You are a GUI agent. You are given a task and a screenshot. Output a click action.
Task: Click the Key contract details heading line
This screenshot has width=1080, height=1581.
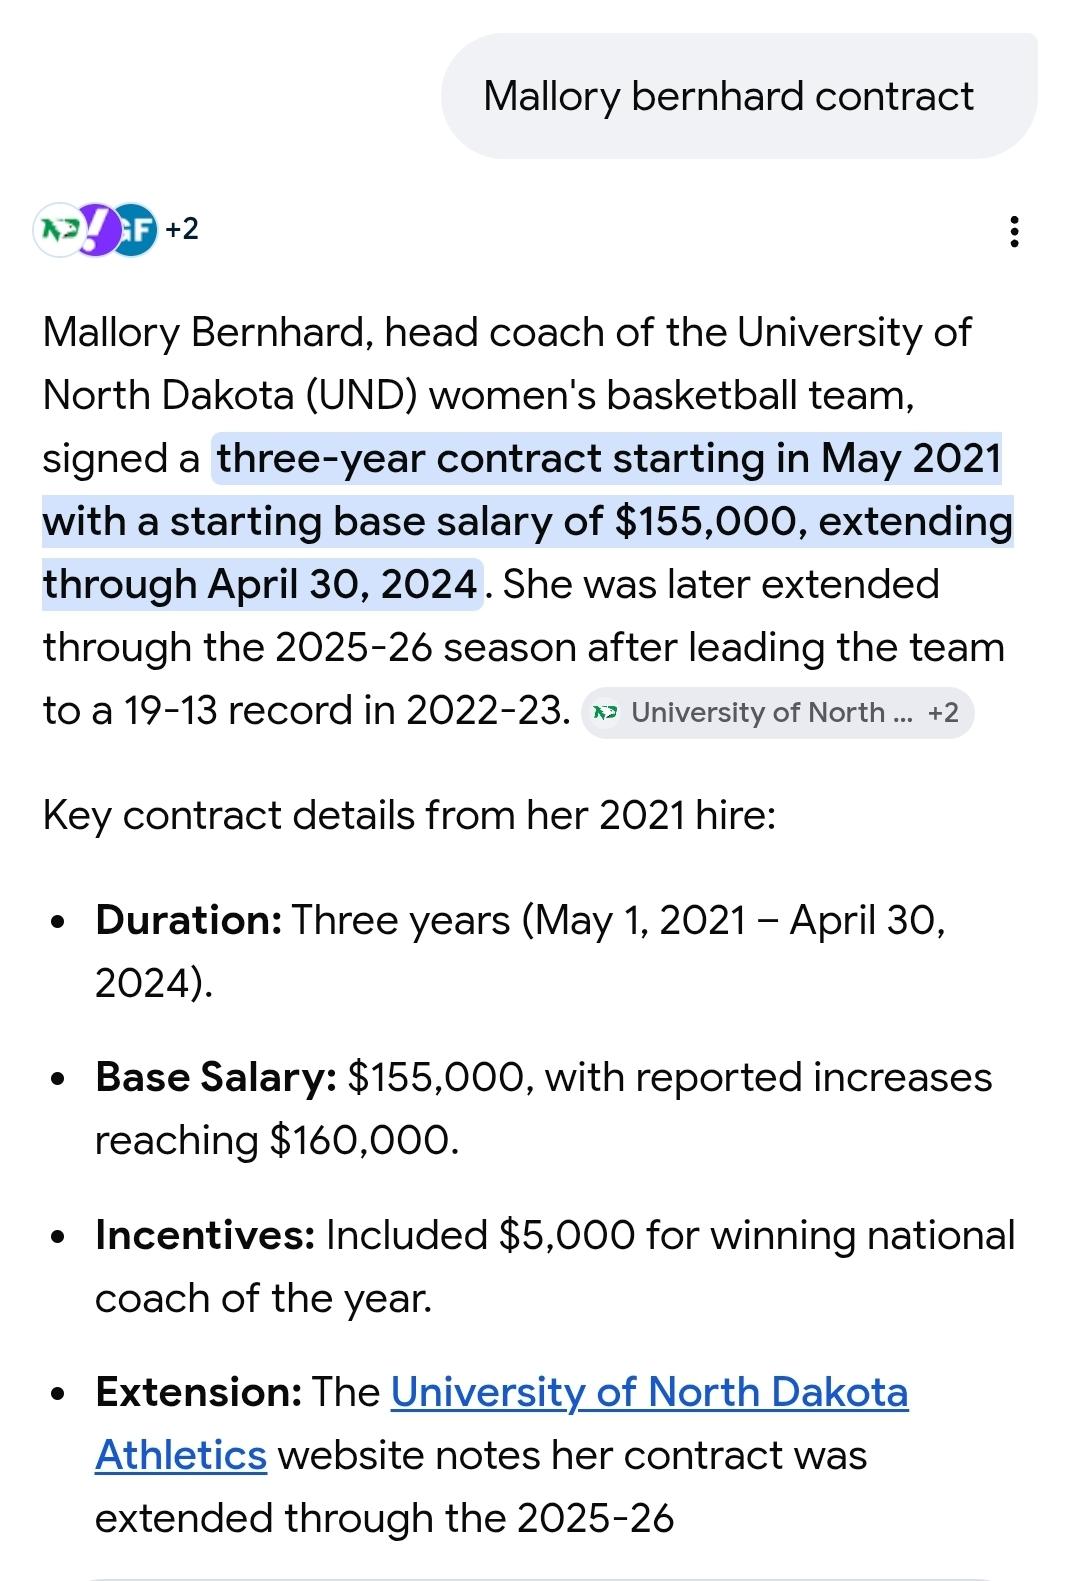(409, 815)
